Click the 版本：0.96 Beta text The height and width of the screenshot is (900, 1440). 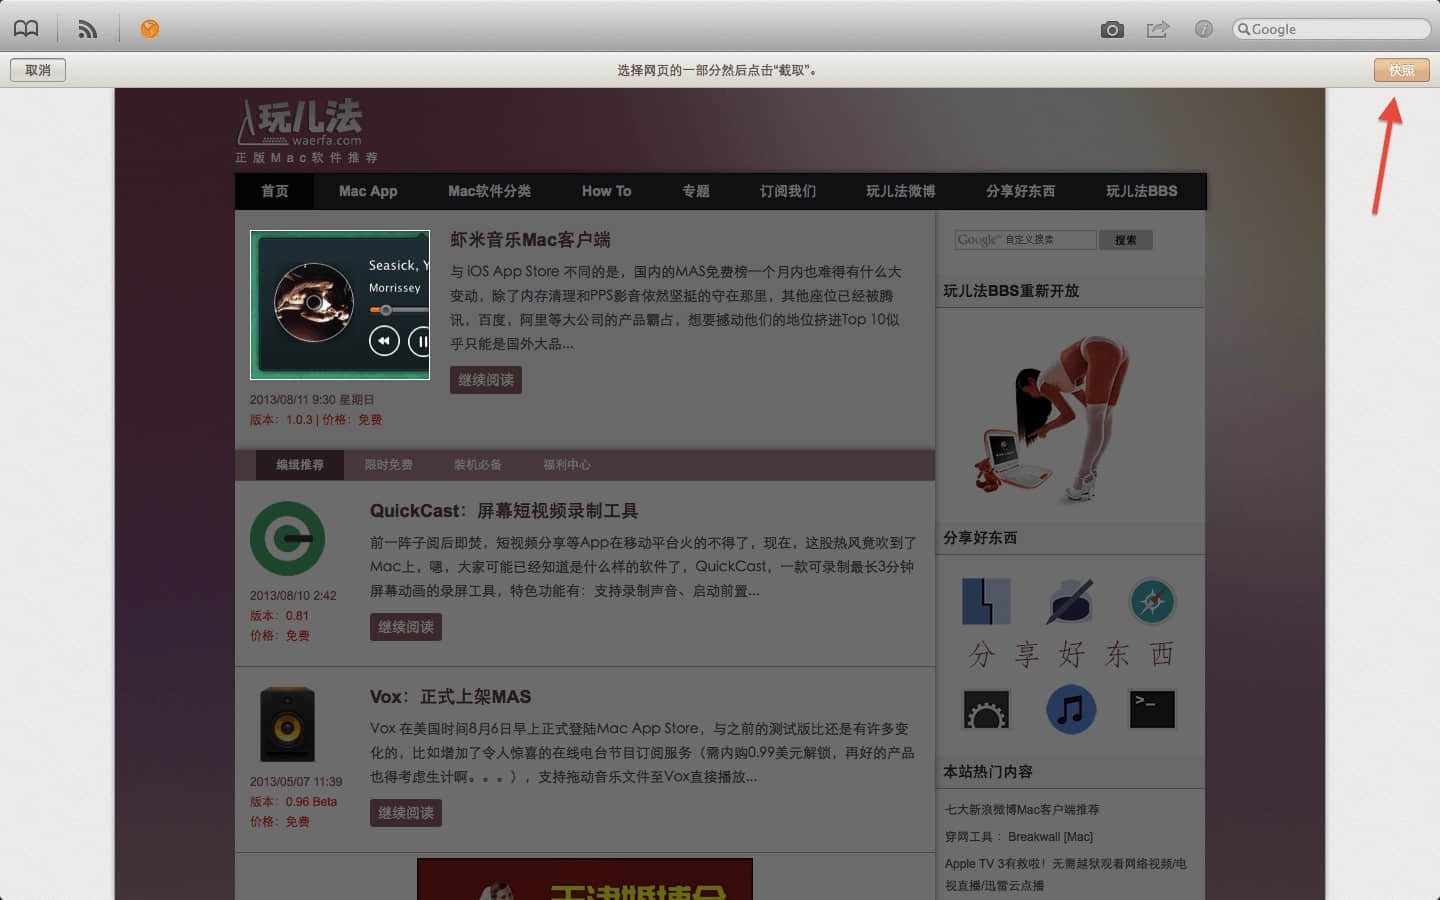pos(293,802)
